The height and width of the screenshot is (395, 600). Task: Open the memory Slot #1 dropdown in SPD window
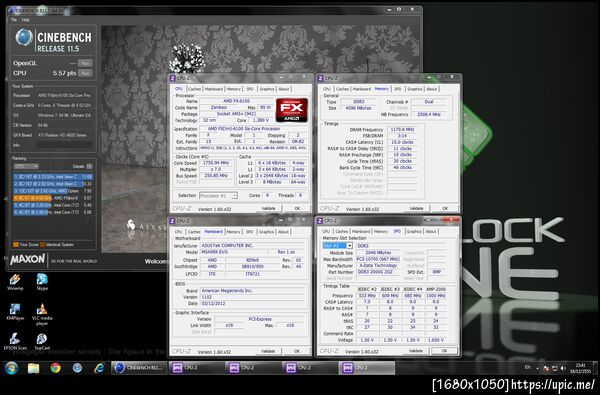click(338, 246)
